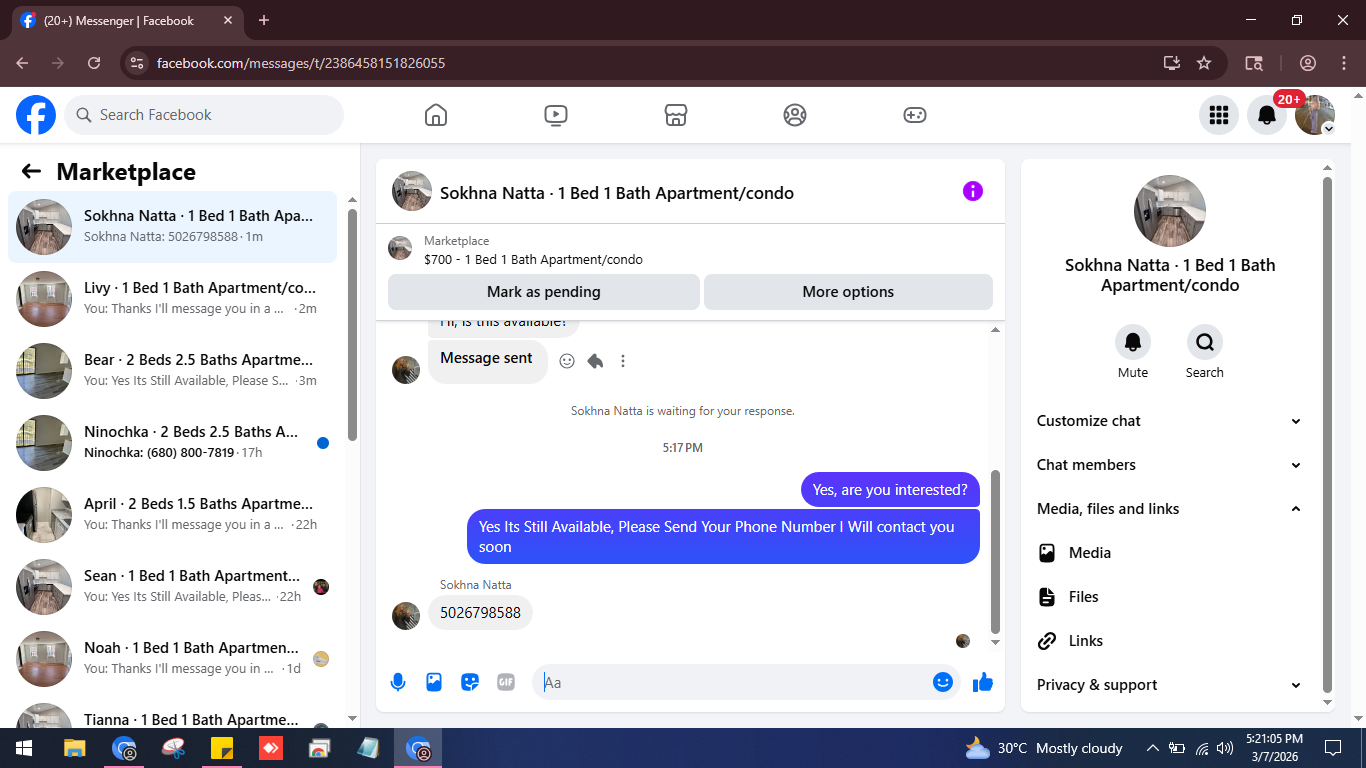Mute the Sokhna Natta conversation
The width and height of the screenshot is (1366, 768).
pos(1133,342)
